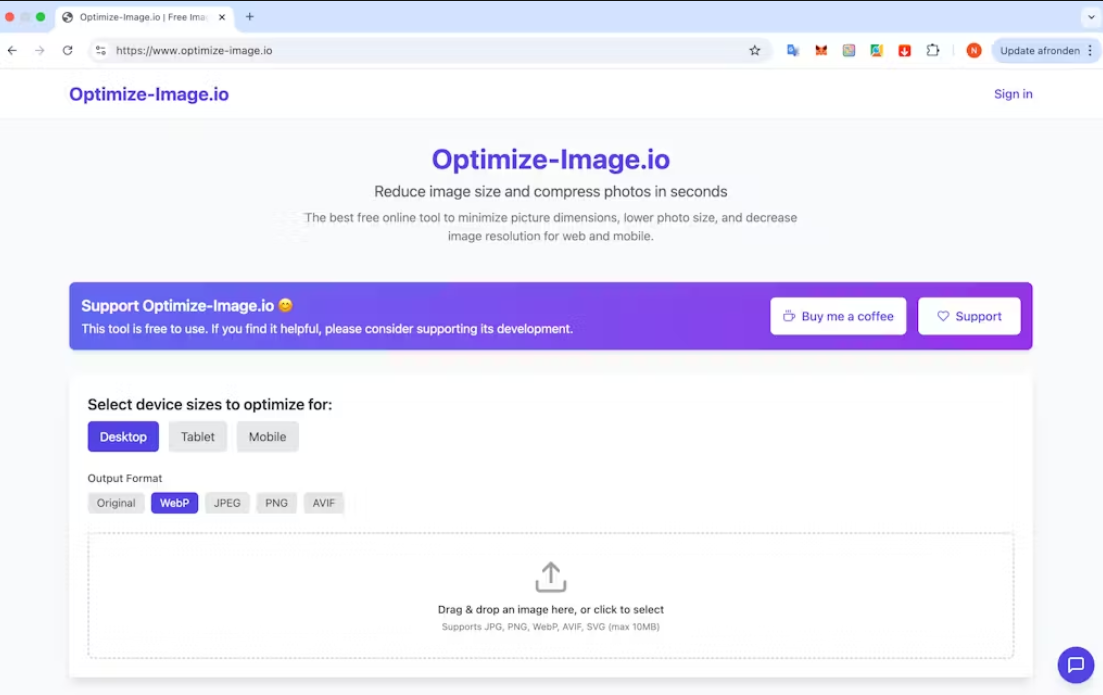Screen dimensions: 1103x695
Task: Click the address bar URL field
Action: 429,51
